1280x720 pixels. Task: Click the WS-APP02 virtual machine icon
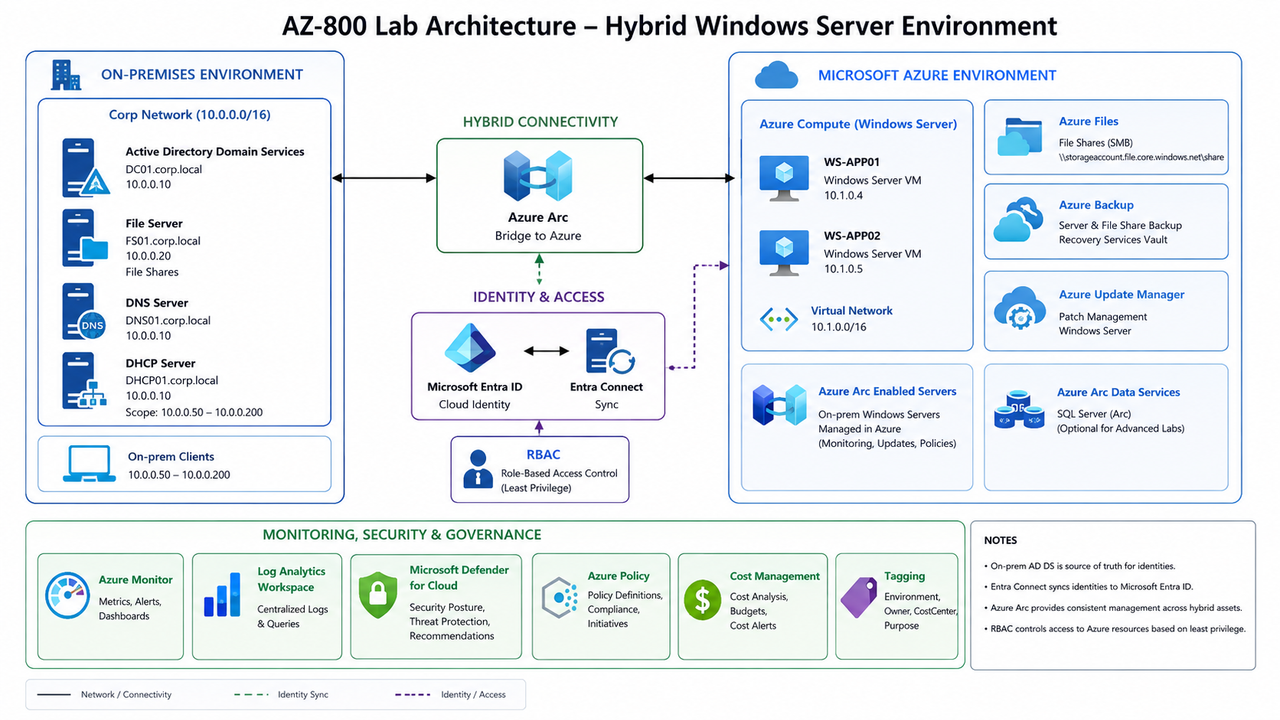point(783,252)
